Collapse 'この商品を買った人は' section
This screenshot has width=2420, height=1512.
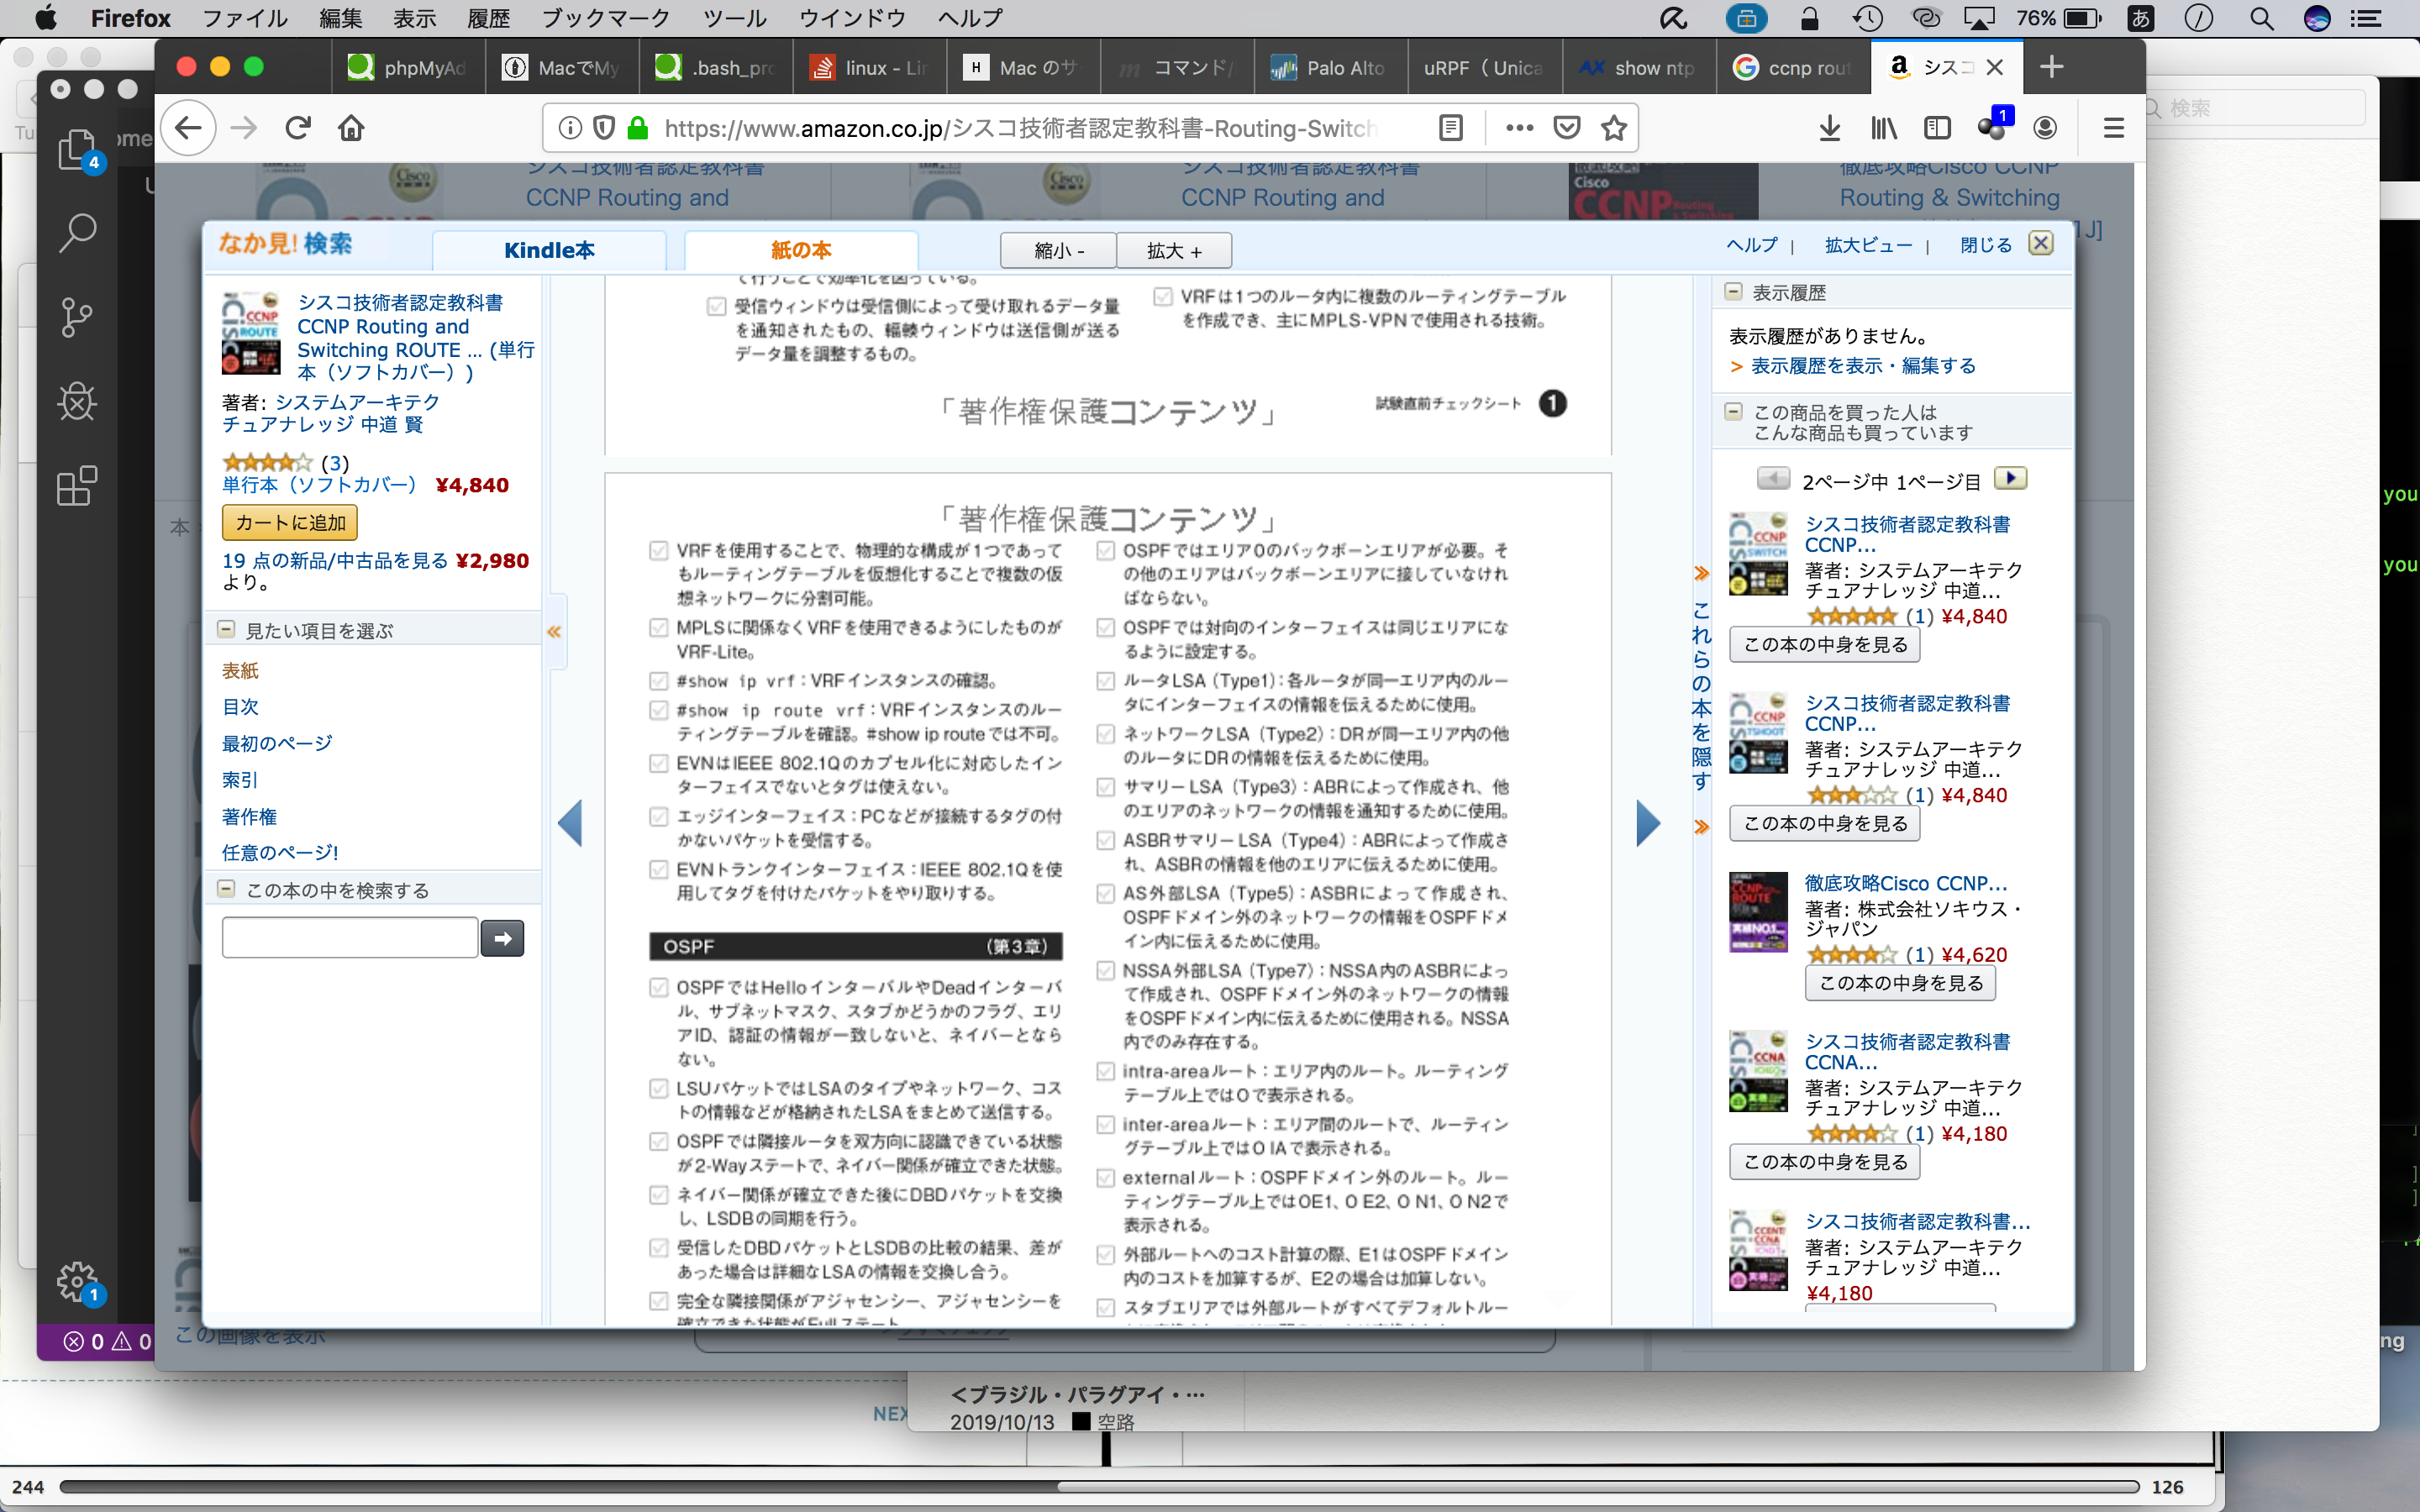[1733, 411]
